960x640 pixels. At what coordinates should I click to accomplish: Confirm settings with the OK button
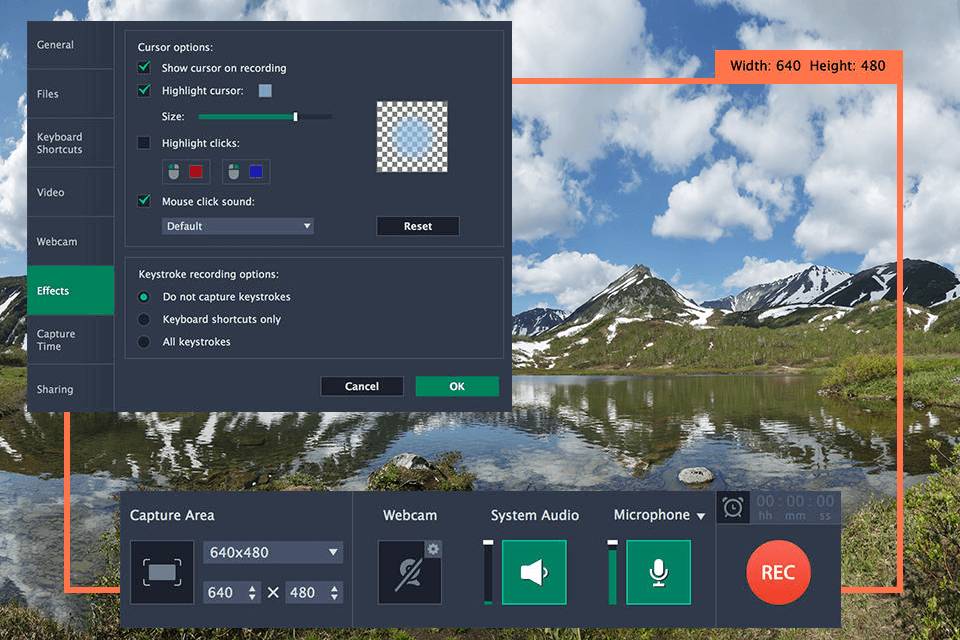click(x=457, y=386)
